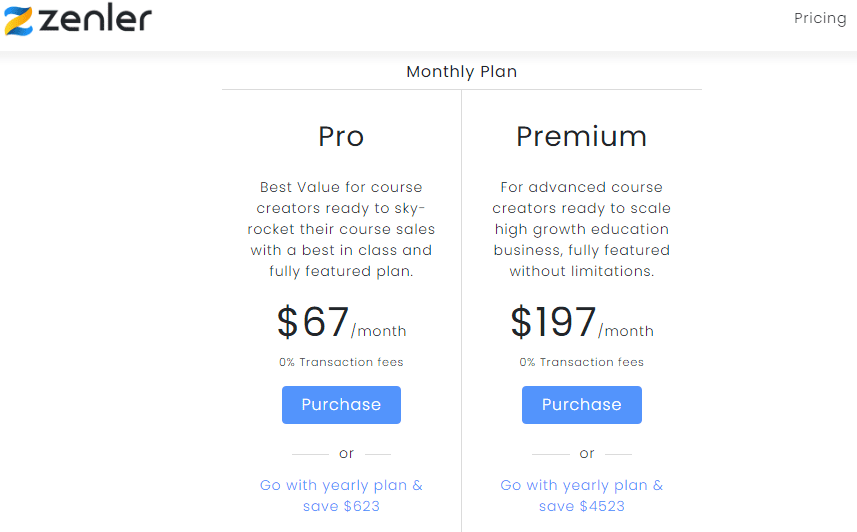Click 0% Transaction fees under Pro
Screen dimensions: 857x532
click(x=341, y=362)
